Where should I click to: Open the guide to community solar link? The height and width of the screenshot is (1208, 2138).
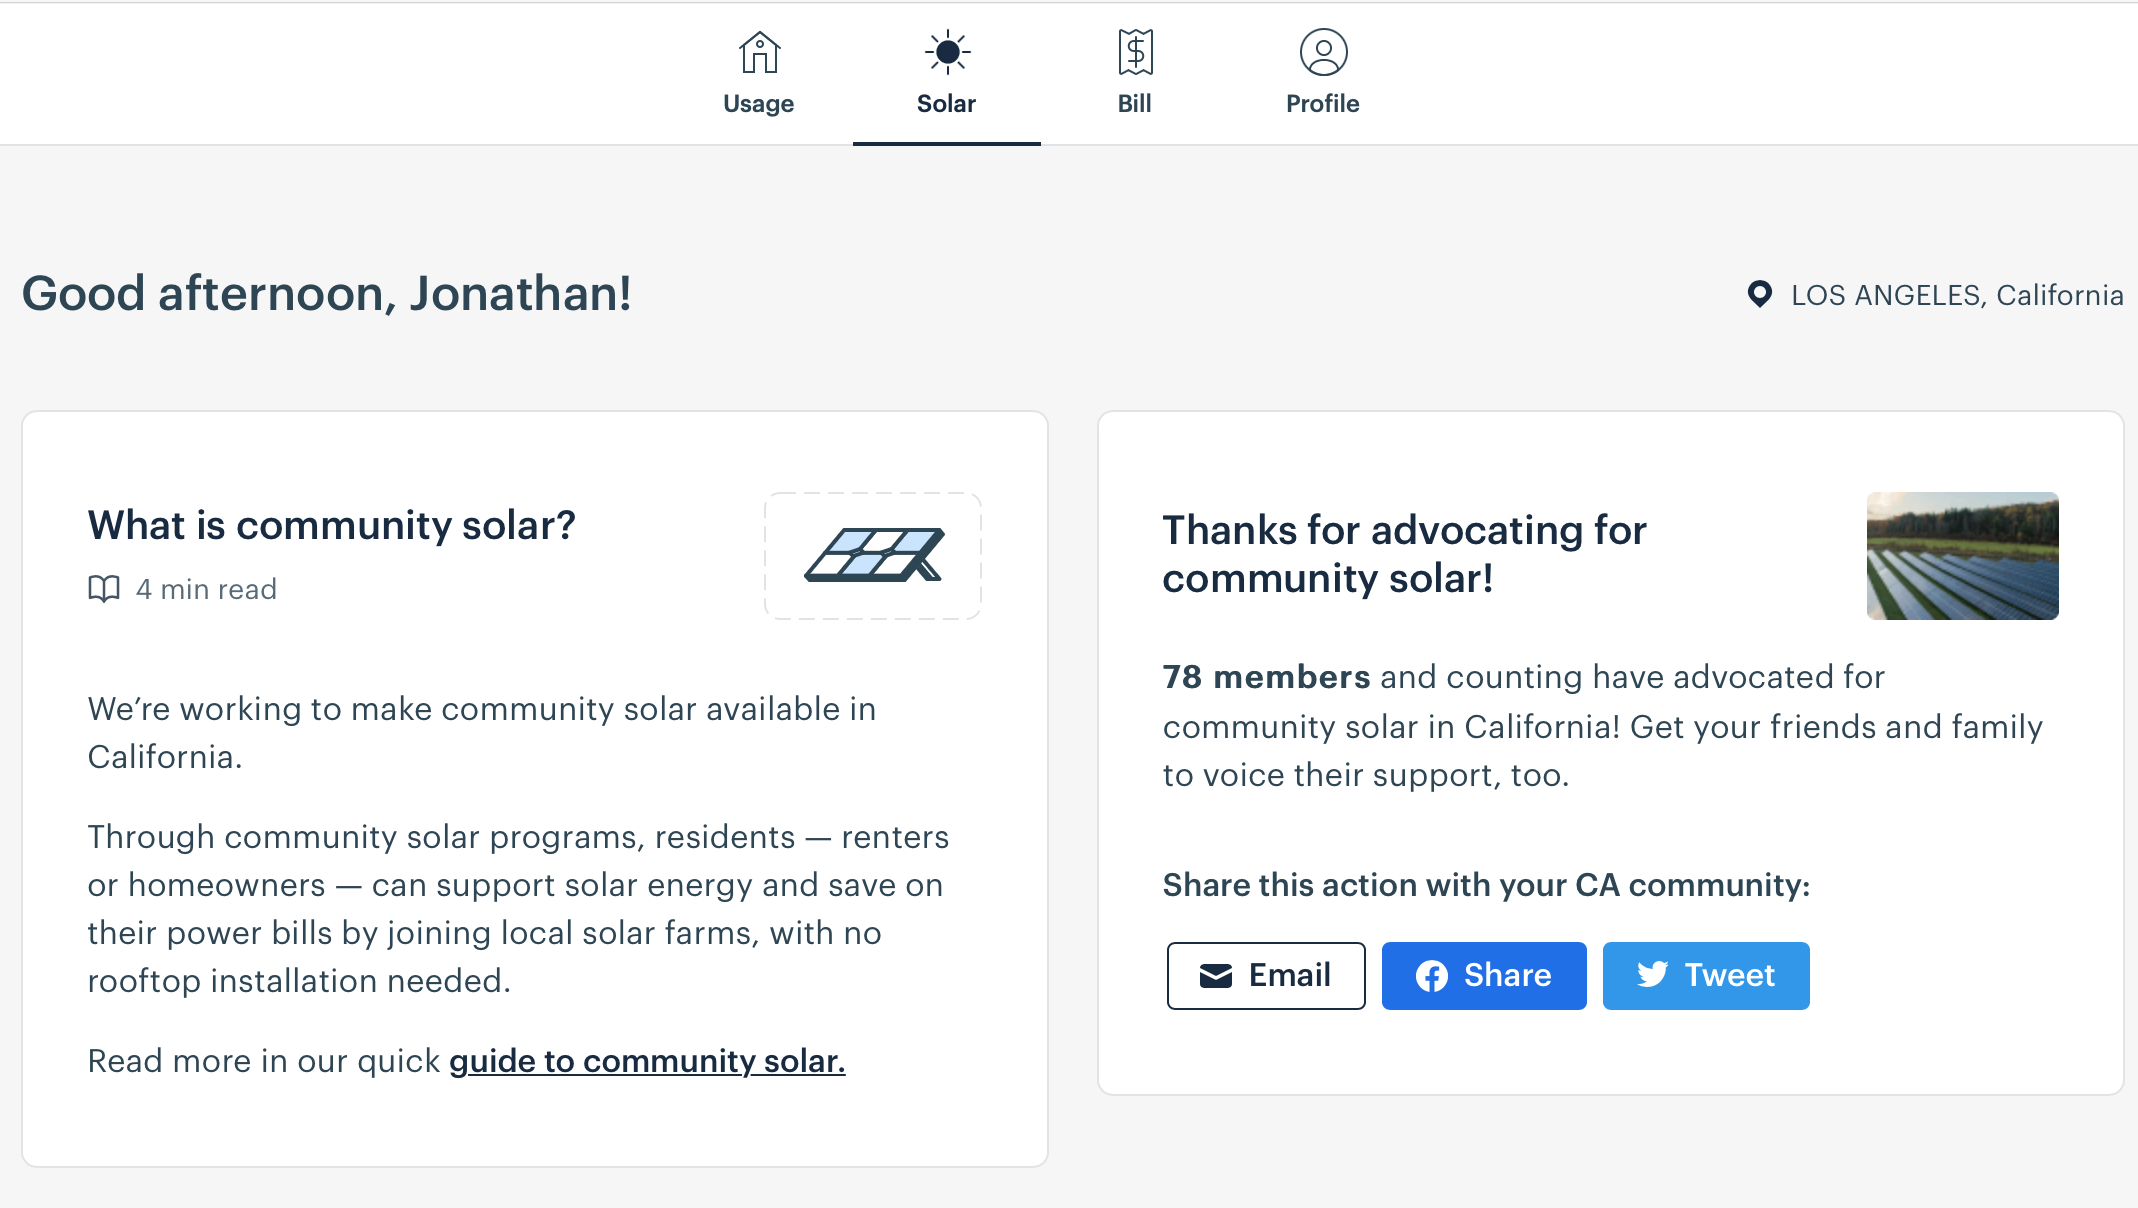click(647, 1061)
